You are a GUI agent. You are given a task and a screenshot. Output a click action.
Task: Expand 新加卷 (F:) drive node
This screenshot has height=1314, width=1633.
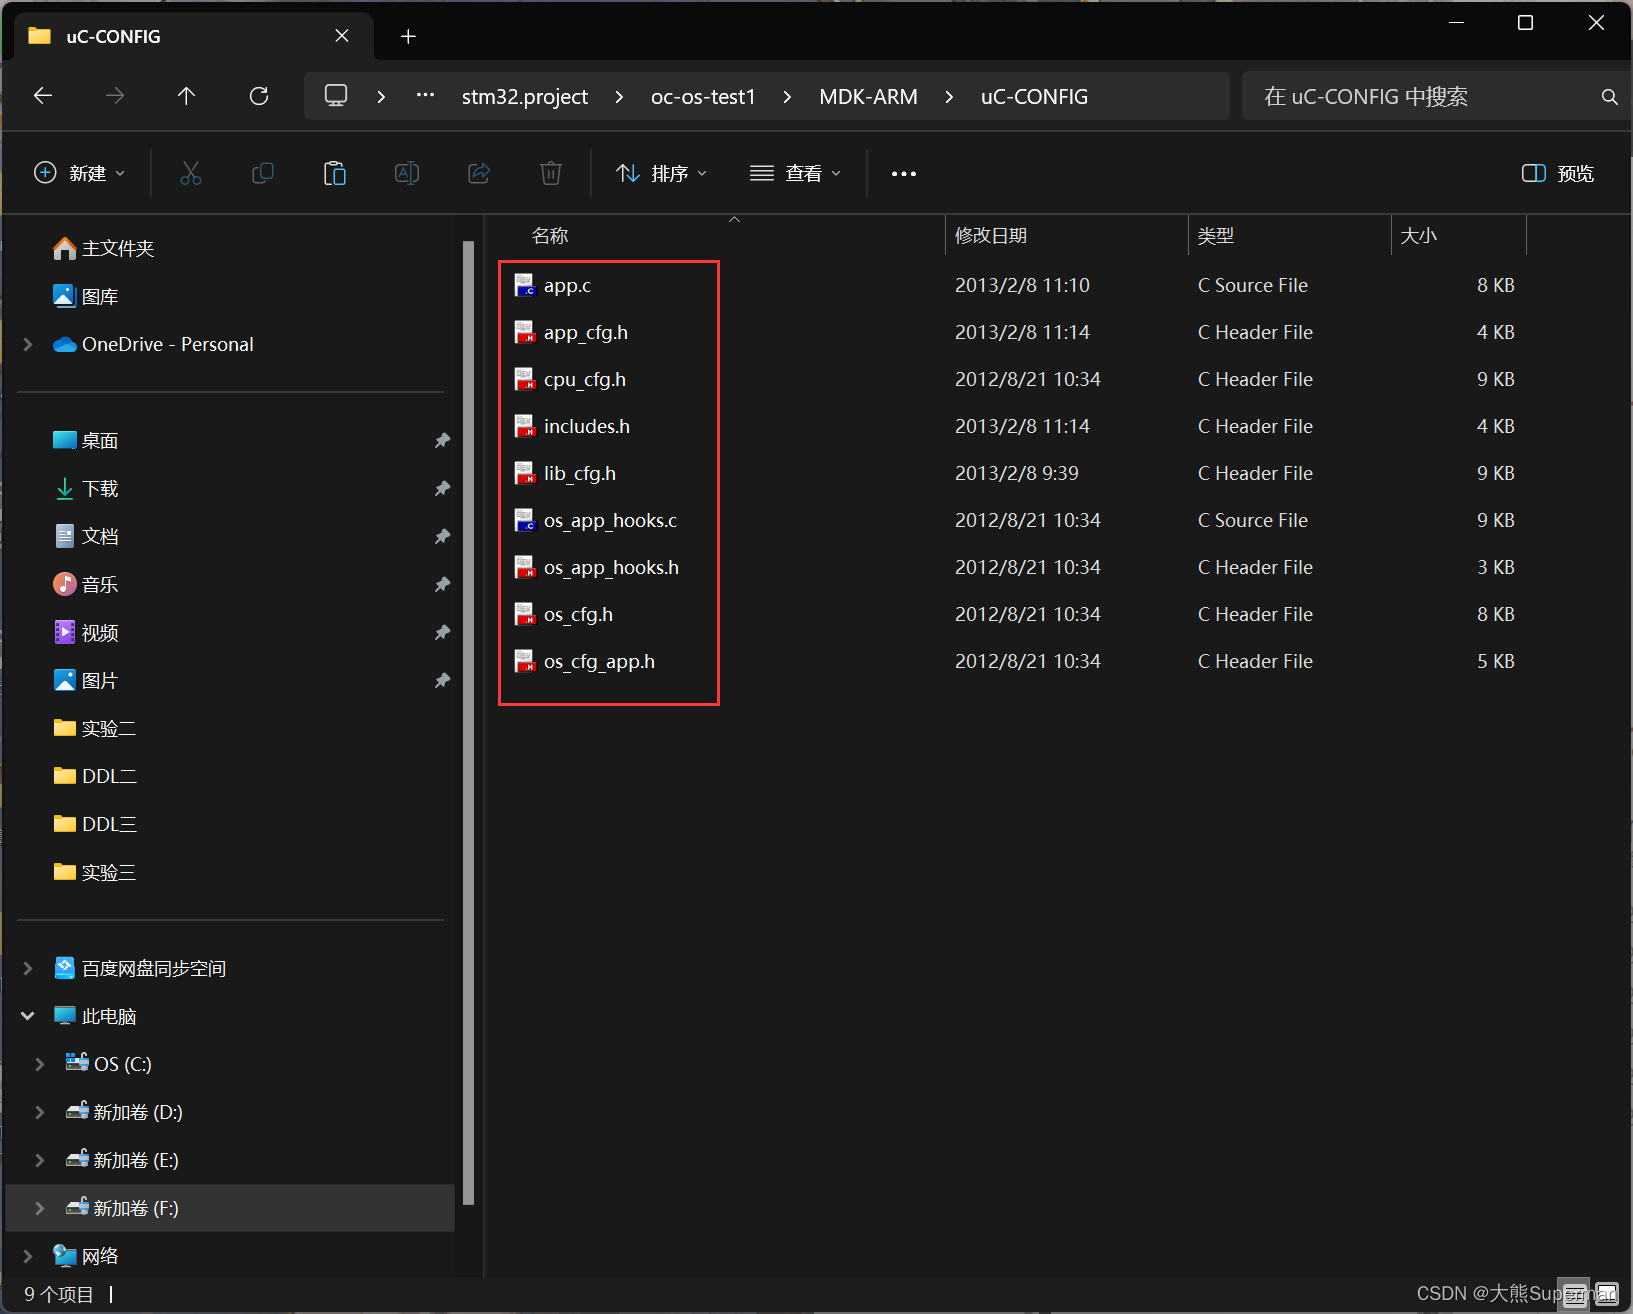coord(40,1208)
